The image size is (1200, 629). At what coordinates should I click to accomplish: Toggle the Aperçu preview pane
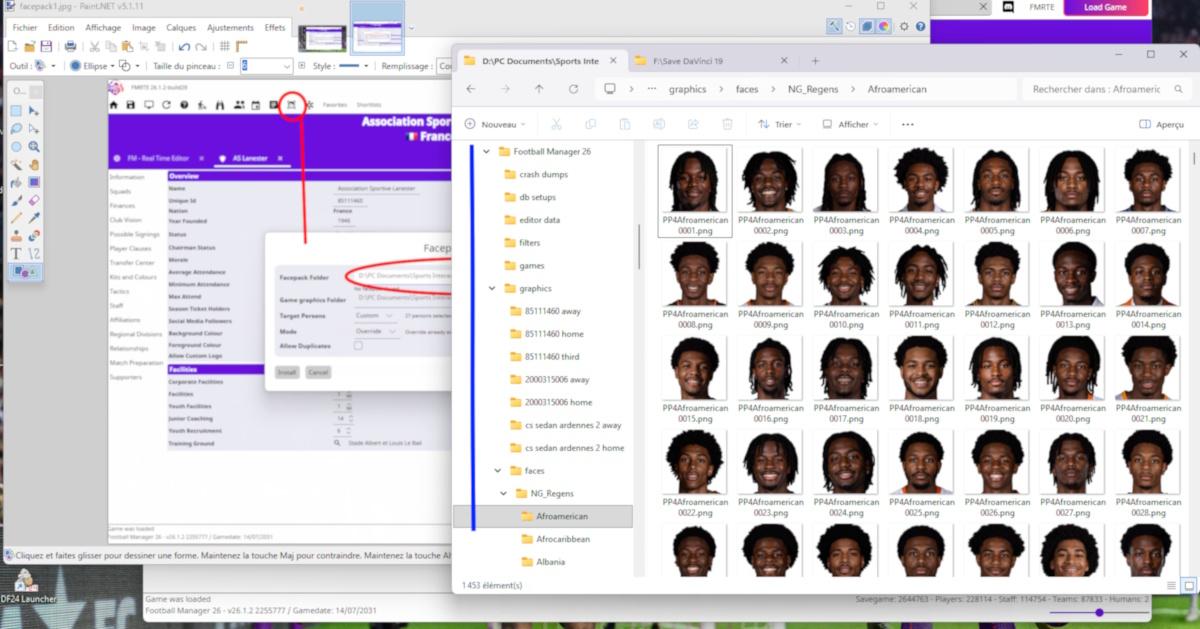(x=1162, y=124)
